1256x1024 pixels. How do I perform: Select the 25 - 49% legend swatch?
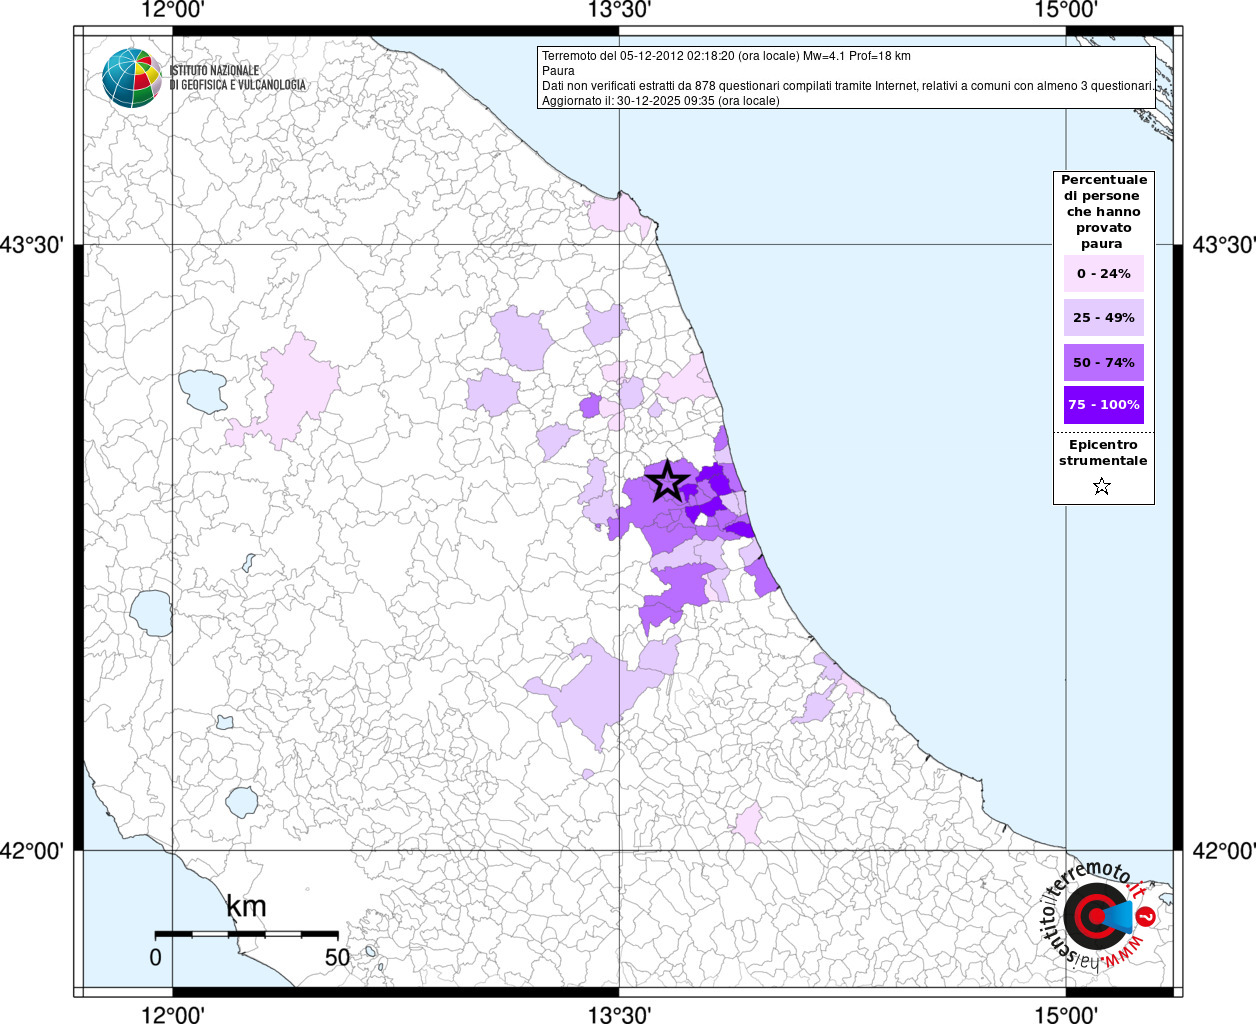click(1103, 318)
